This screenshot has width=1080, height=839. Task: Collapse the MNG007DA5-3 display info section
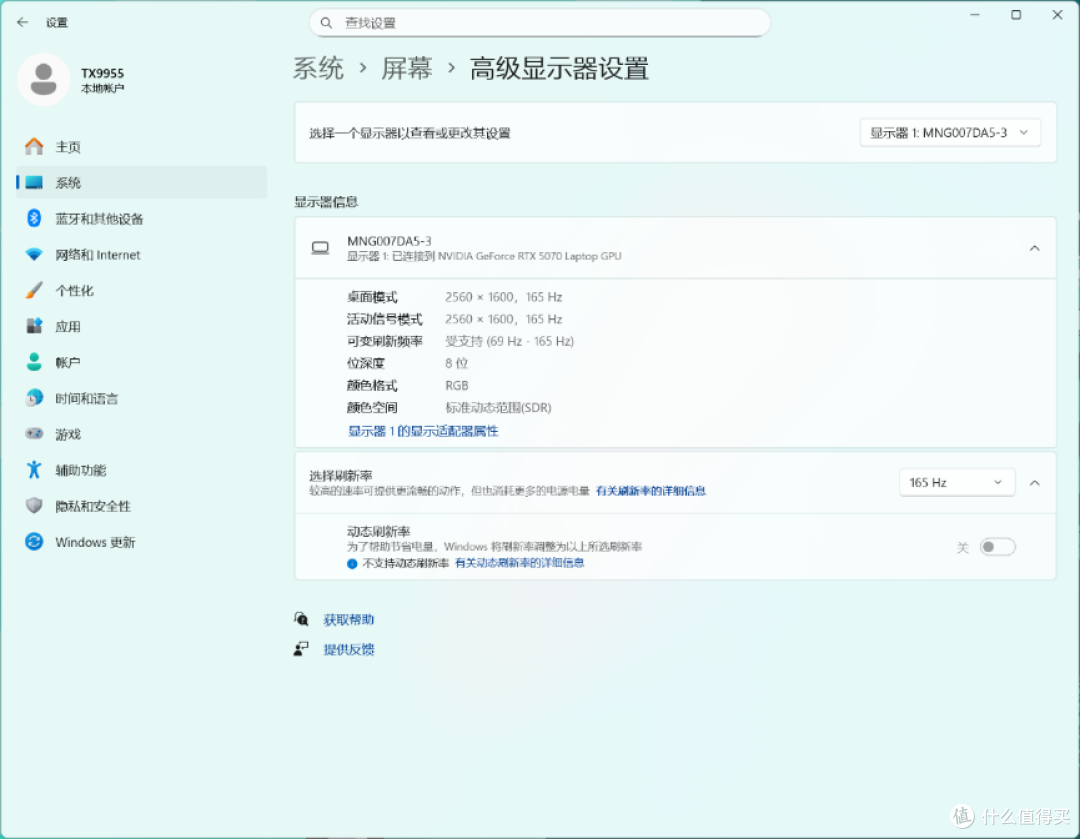point(1035,248)
